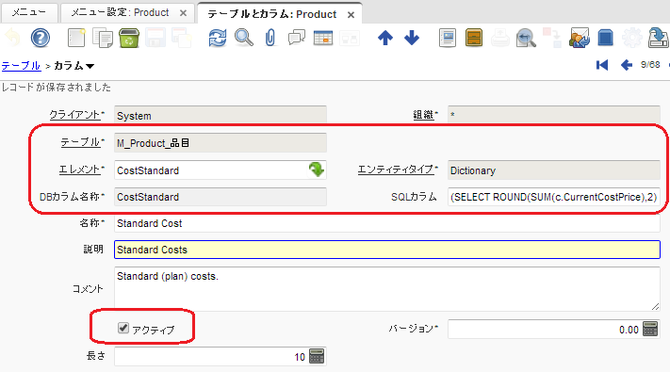Click the エンティティタイプ label link

pos(396,170)
